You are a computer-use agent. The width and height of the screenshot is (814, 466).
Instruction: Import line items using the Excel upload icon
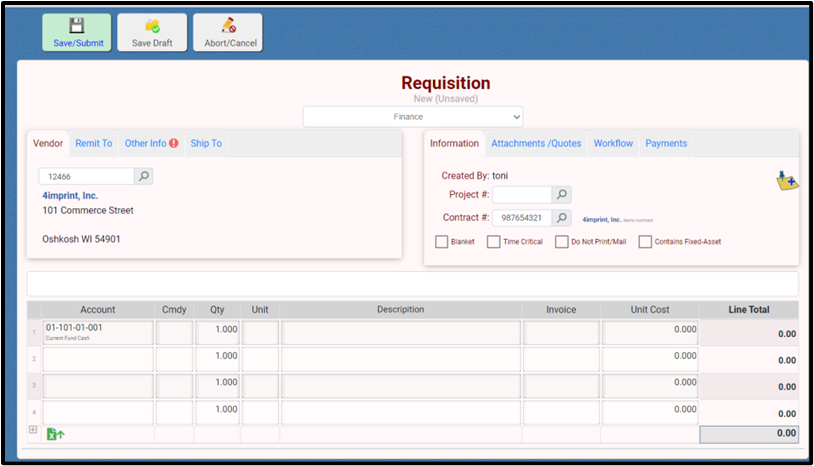55,434
